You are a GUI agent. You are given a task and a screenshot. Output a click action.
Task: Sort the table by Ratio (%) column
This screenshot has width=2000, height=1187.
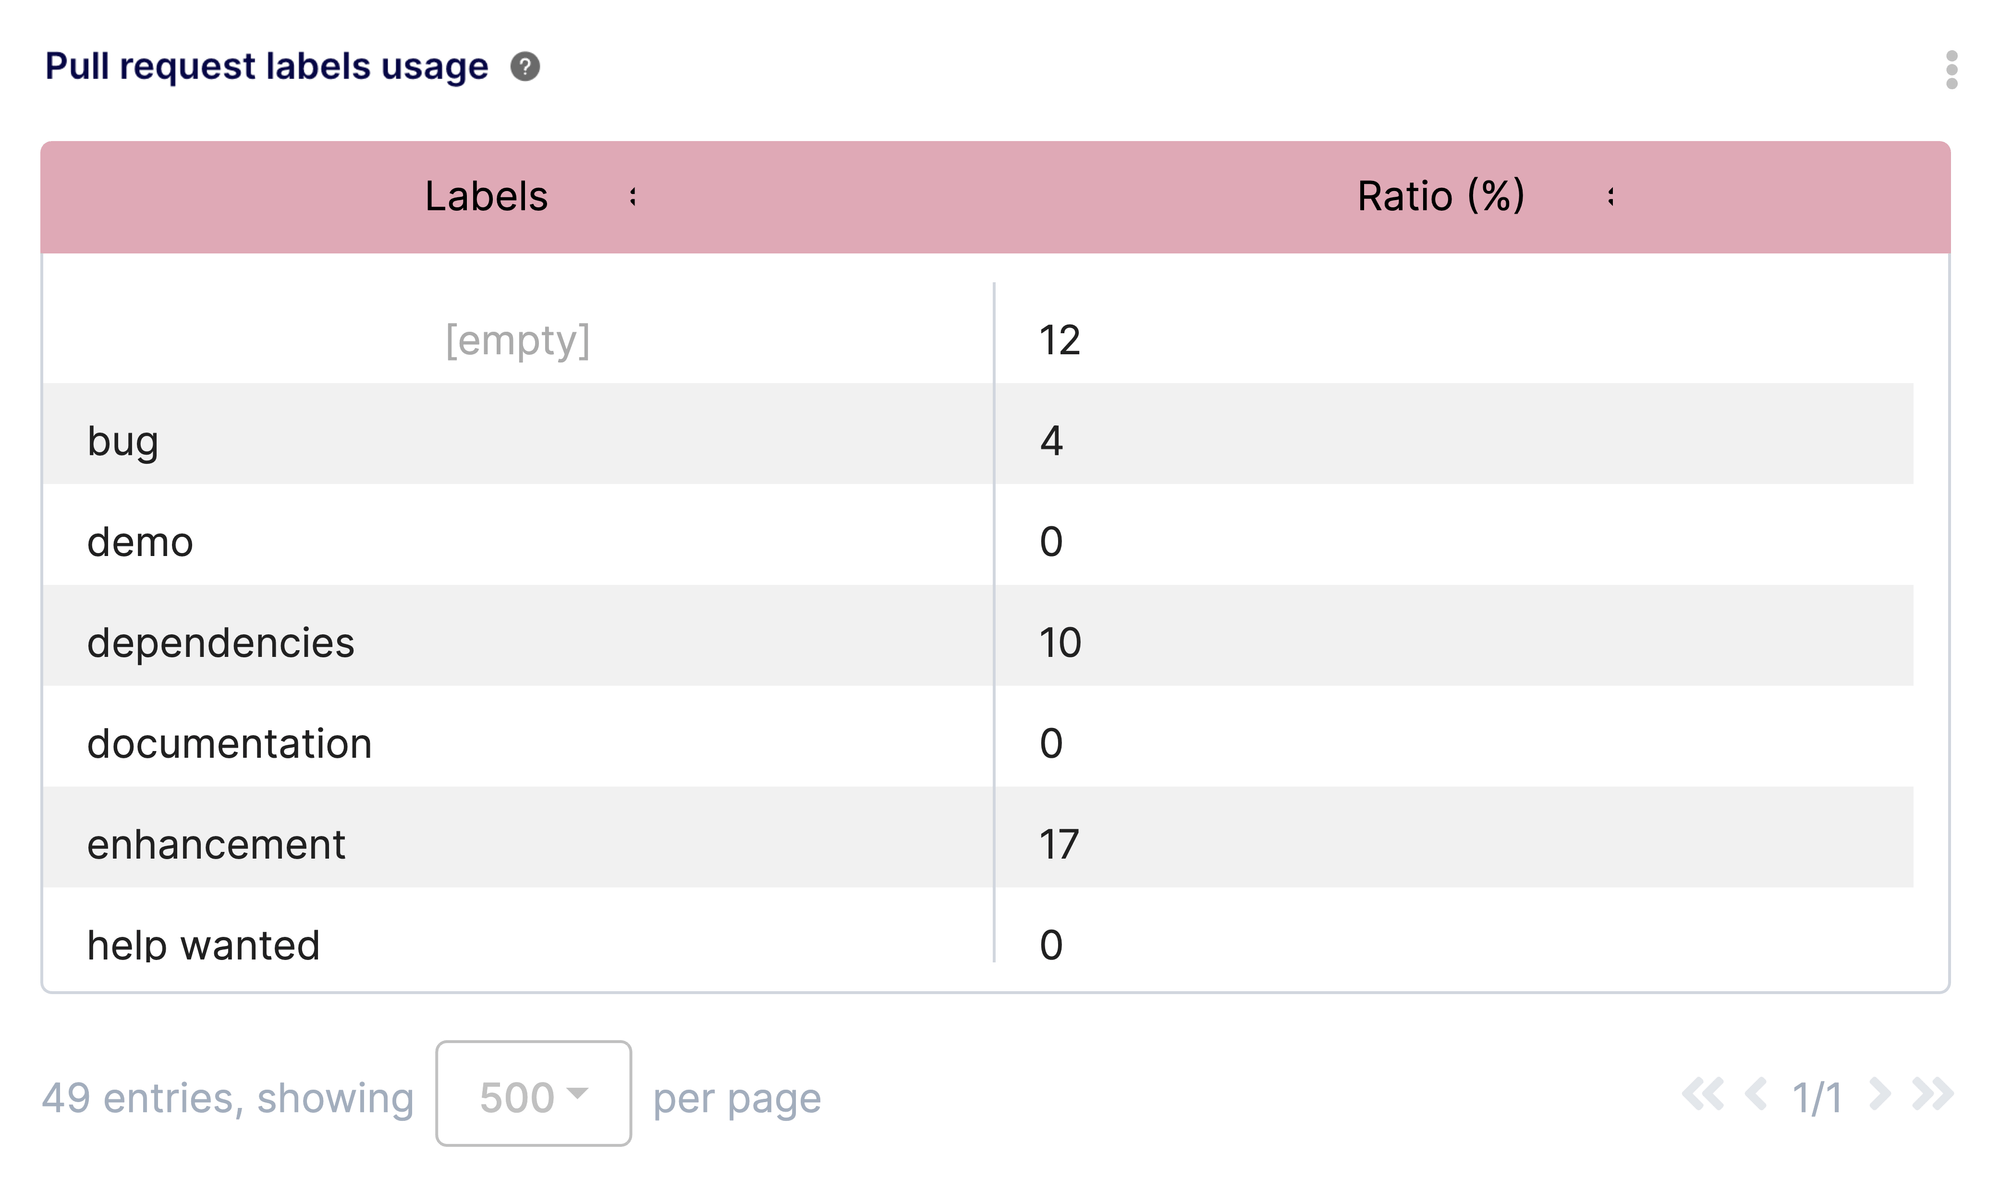tap(1439, 196)
